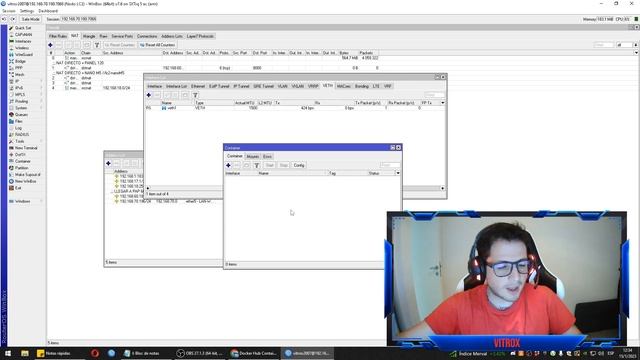640x360 pixels.
Task: Switch to VLAN tab in Interface List
Action: (x=283, y=86)
